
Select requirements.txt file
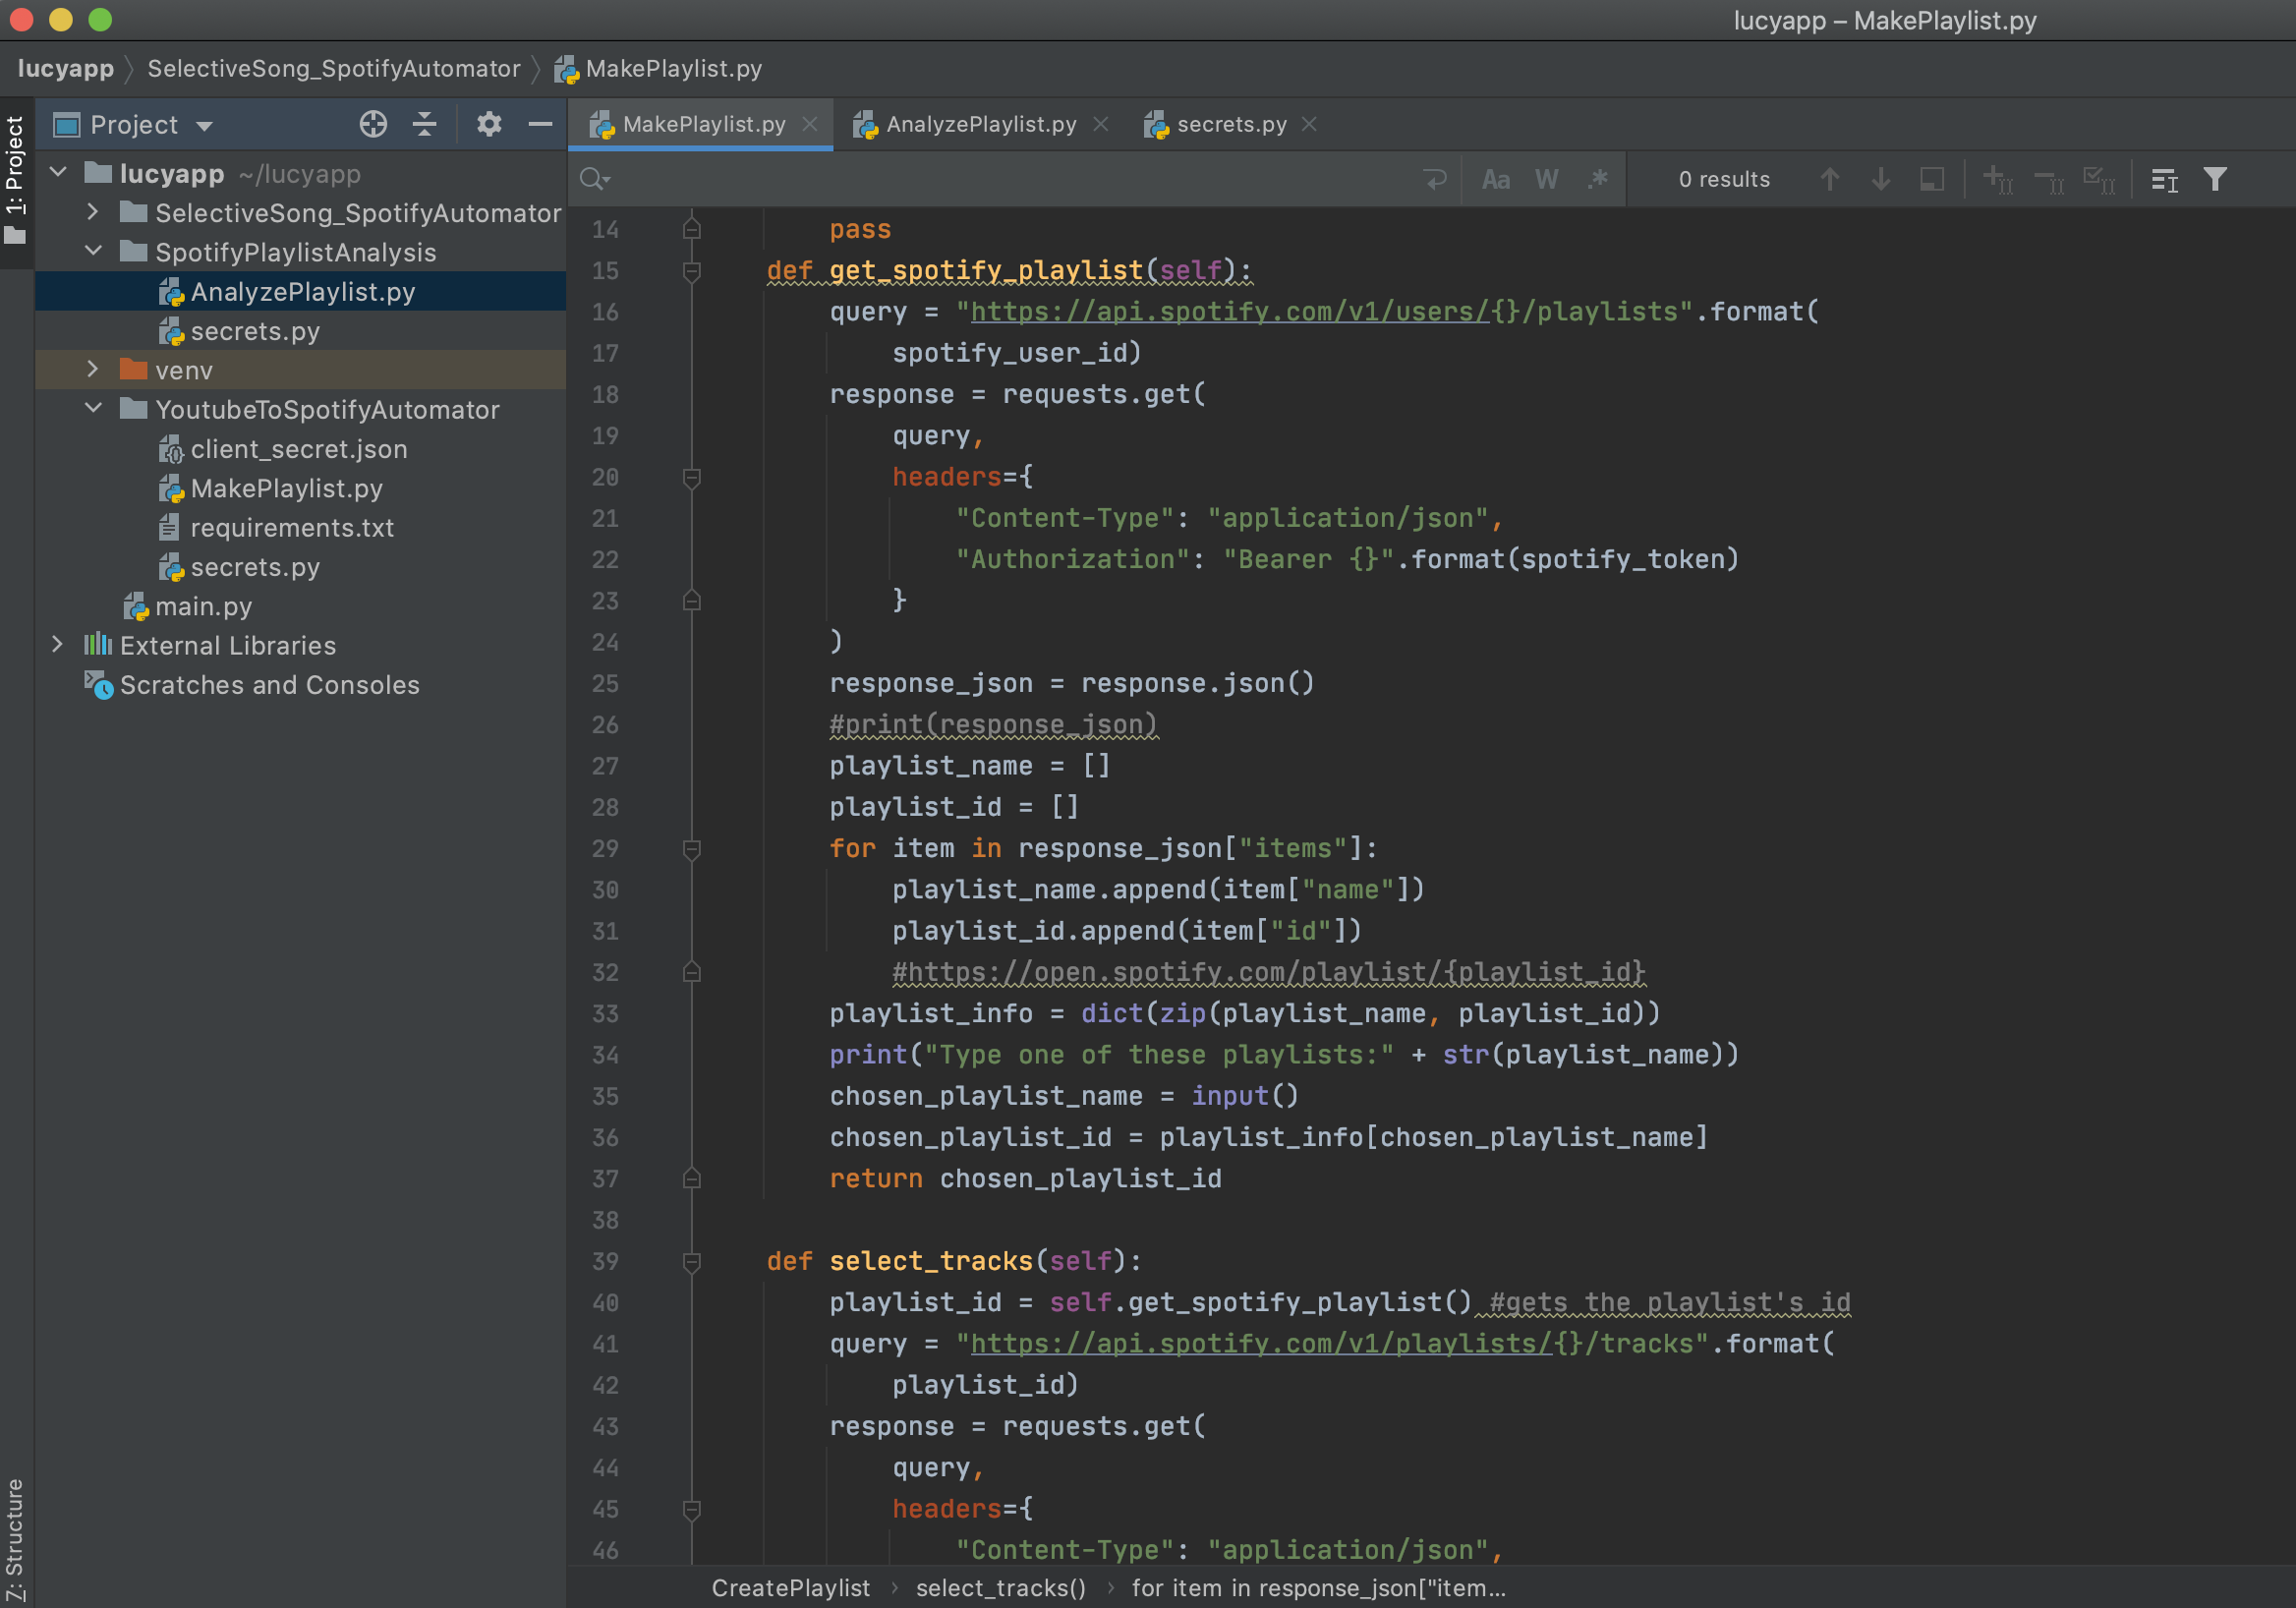pos(291,527)
